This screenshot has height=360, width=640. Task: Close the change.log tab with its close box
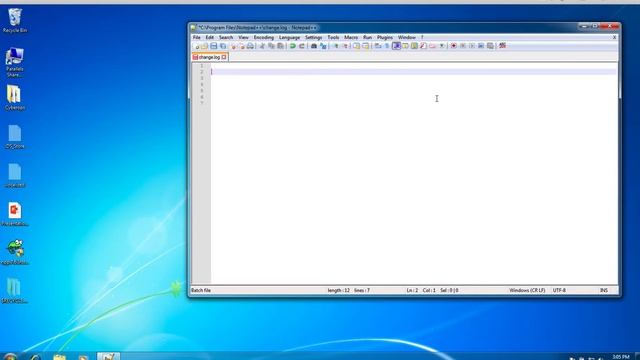(x=224, y=57)
